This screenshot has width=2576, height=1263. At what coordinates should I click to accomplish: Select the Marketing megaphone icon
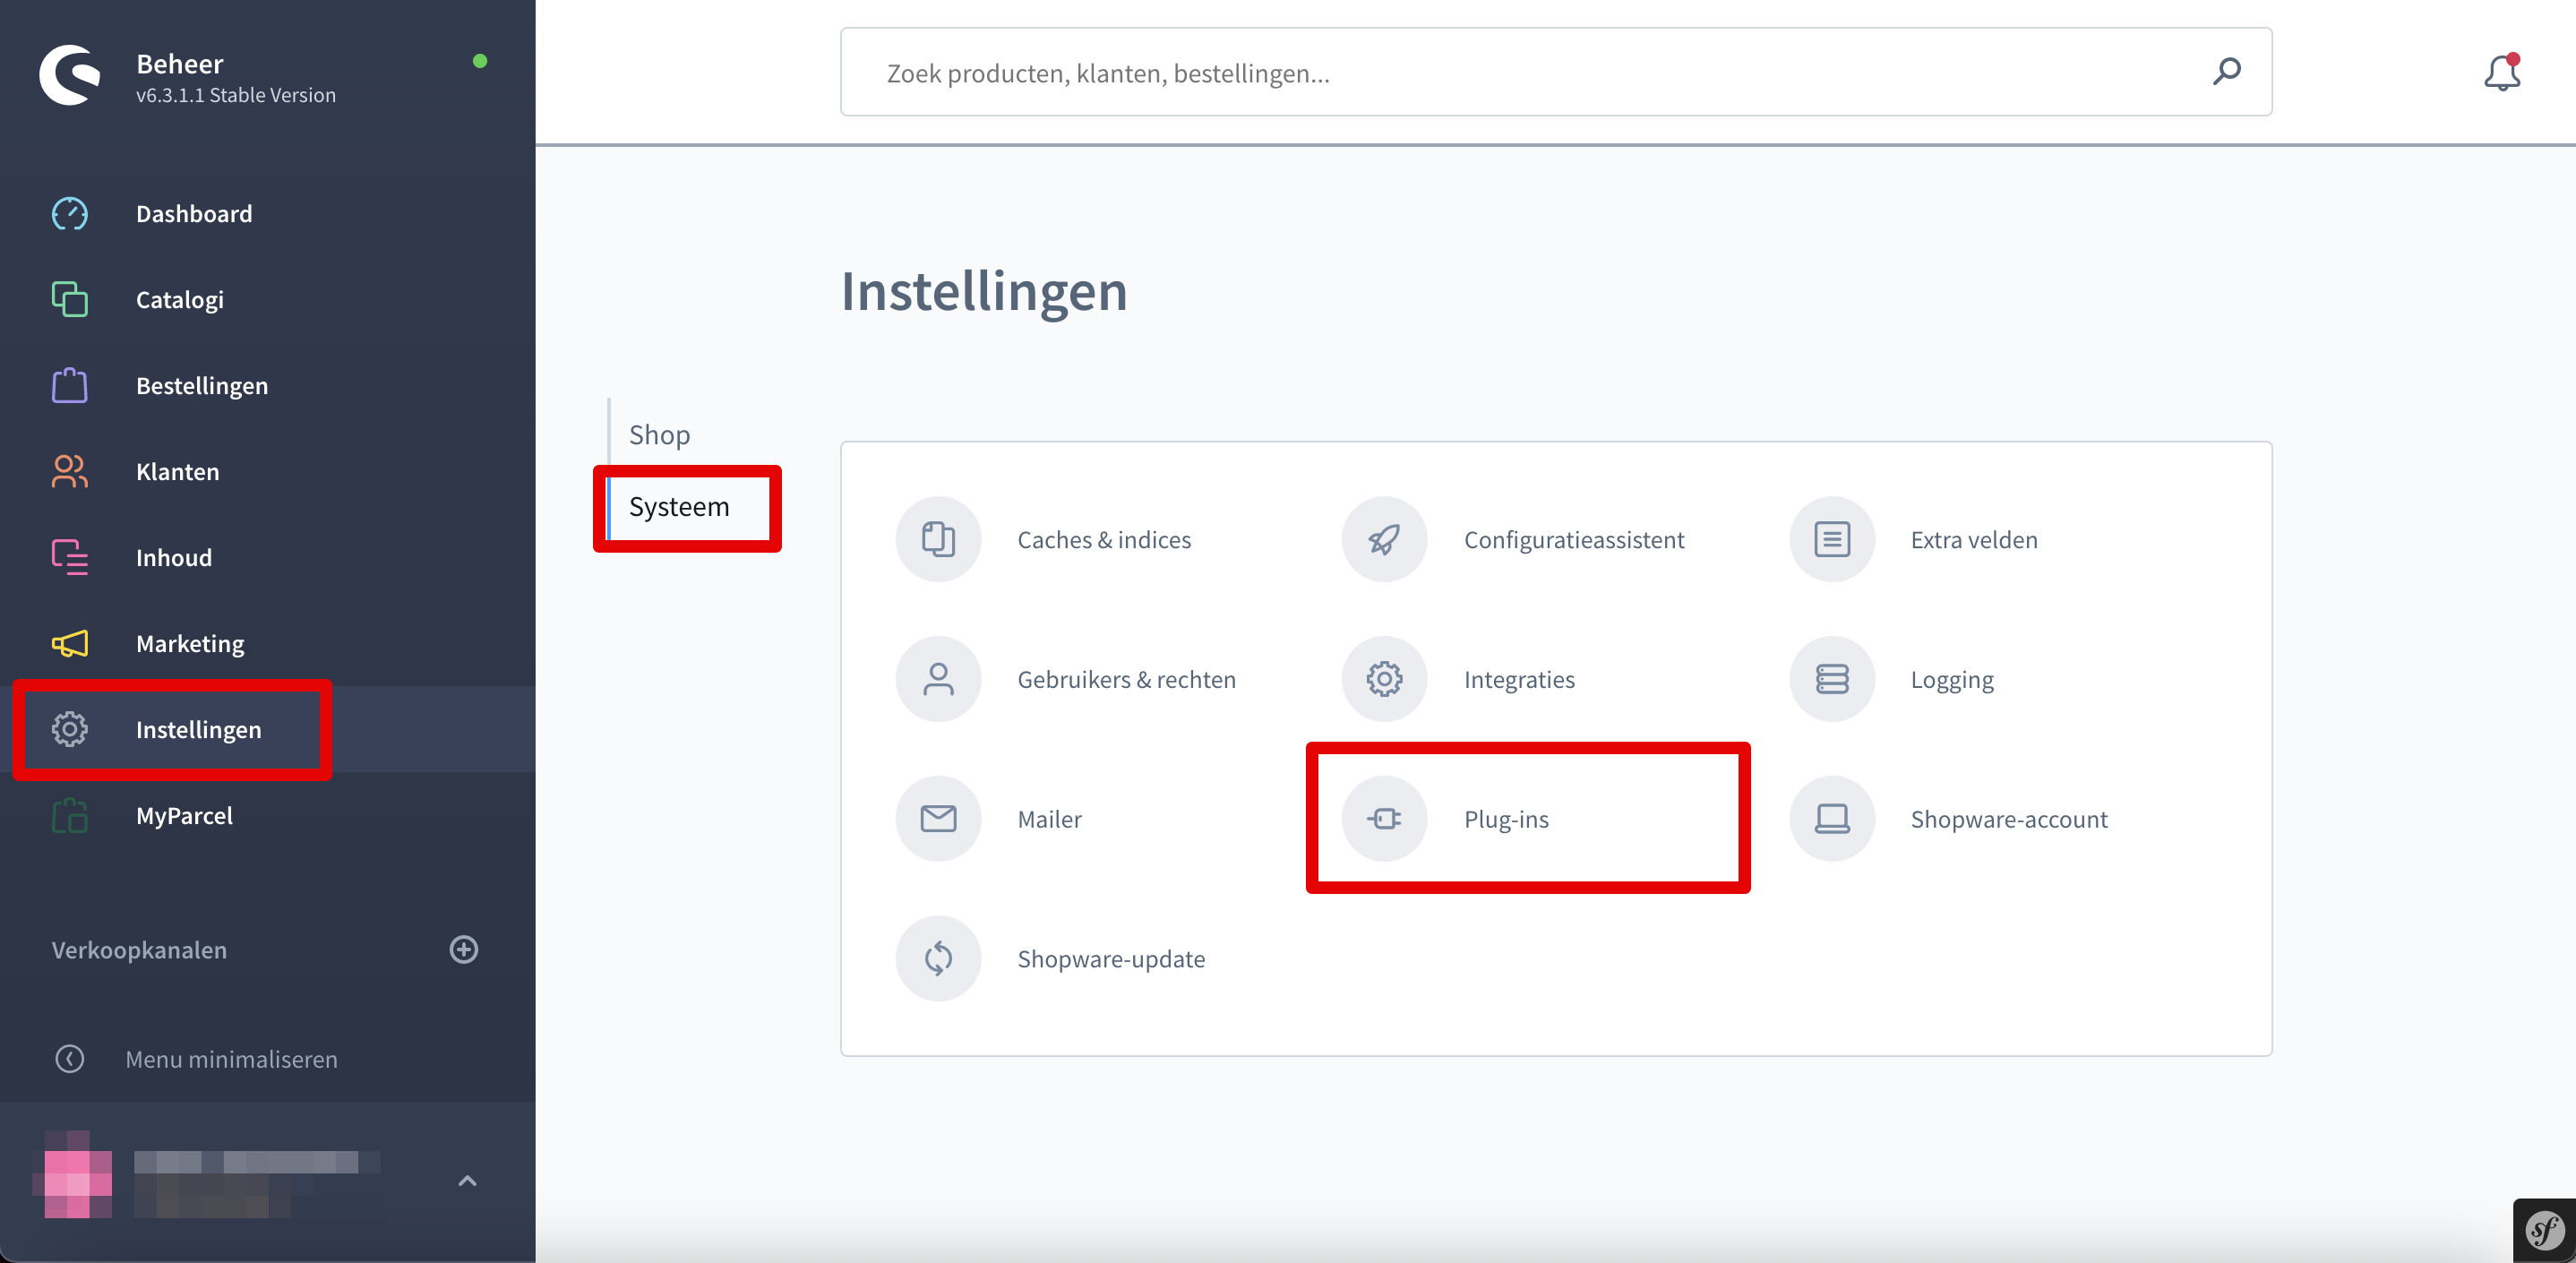tap(69, 643)
